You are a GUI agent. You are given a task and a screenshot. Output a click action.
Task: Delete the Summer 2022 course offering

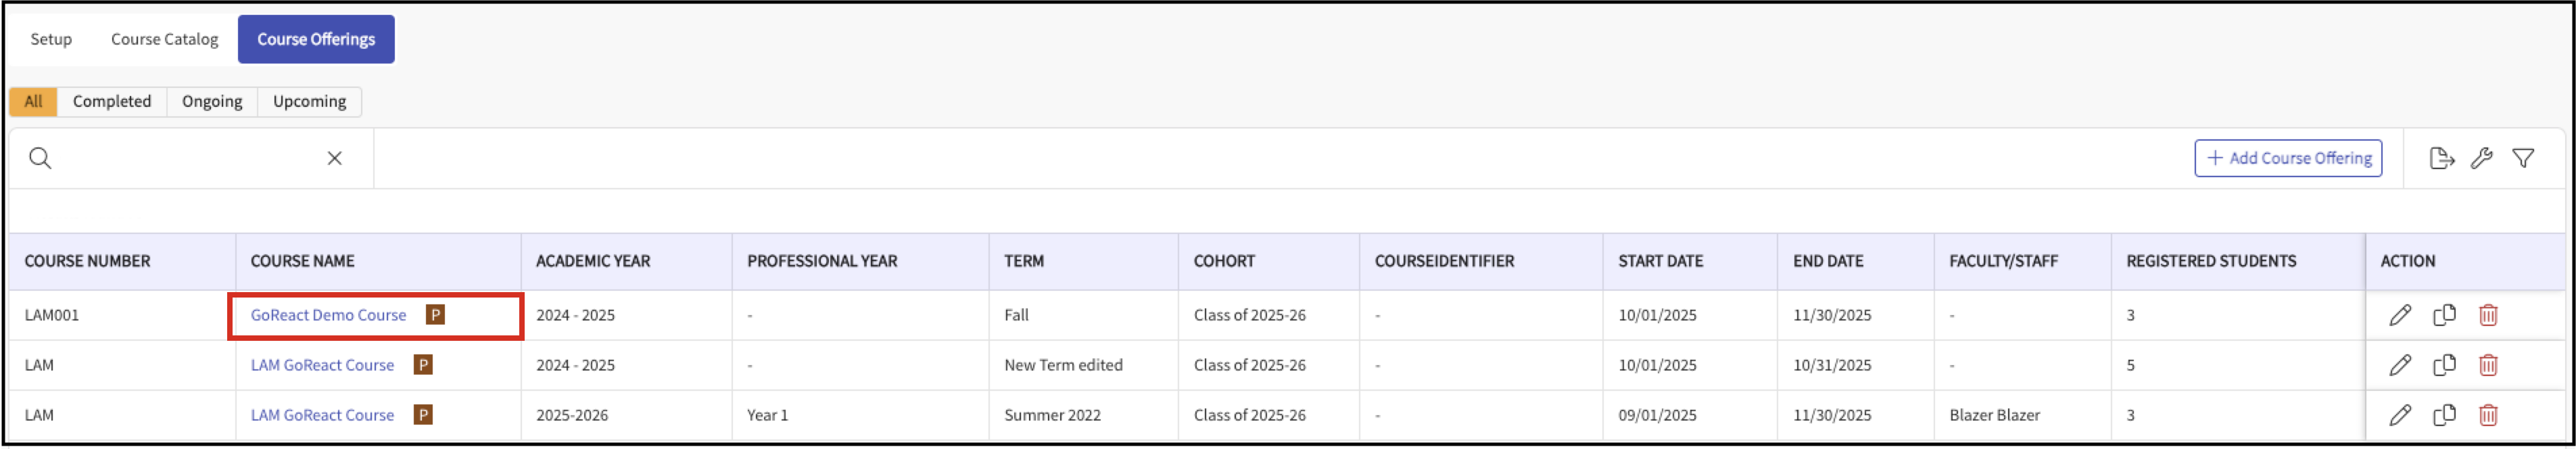point(2488,415)
